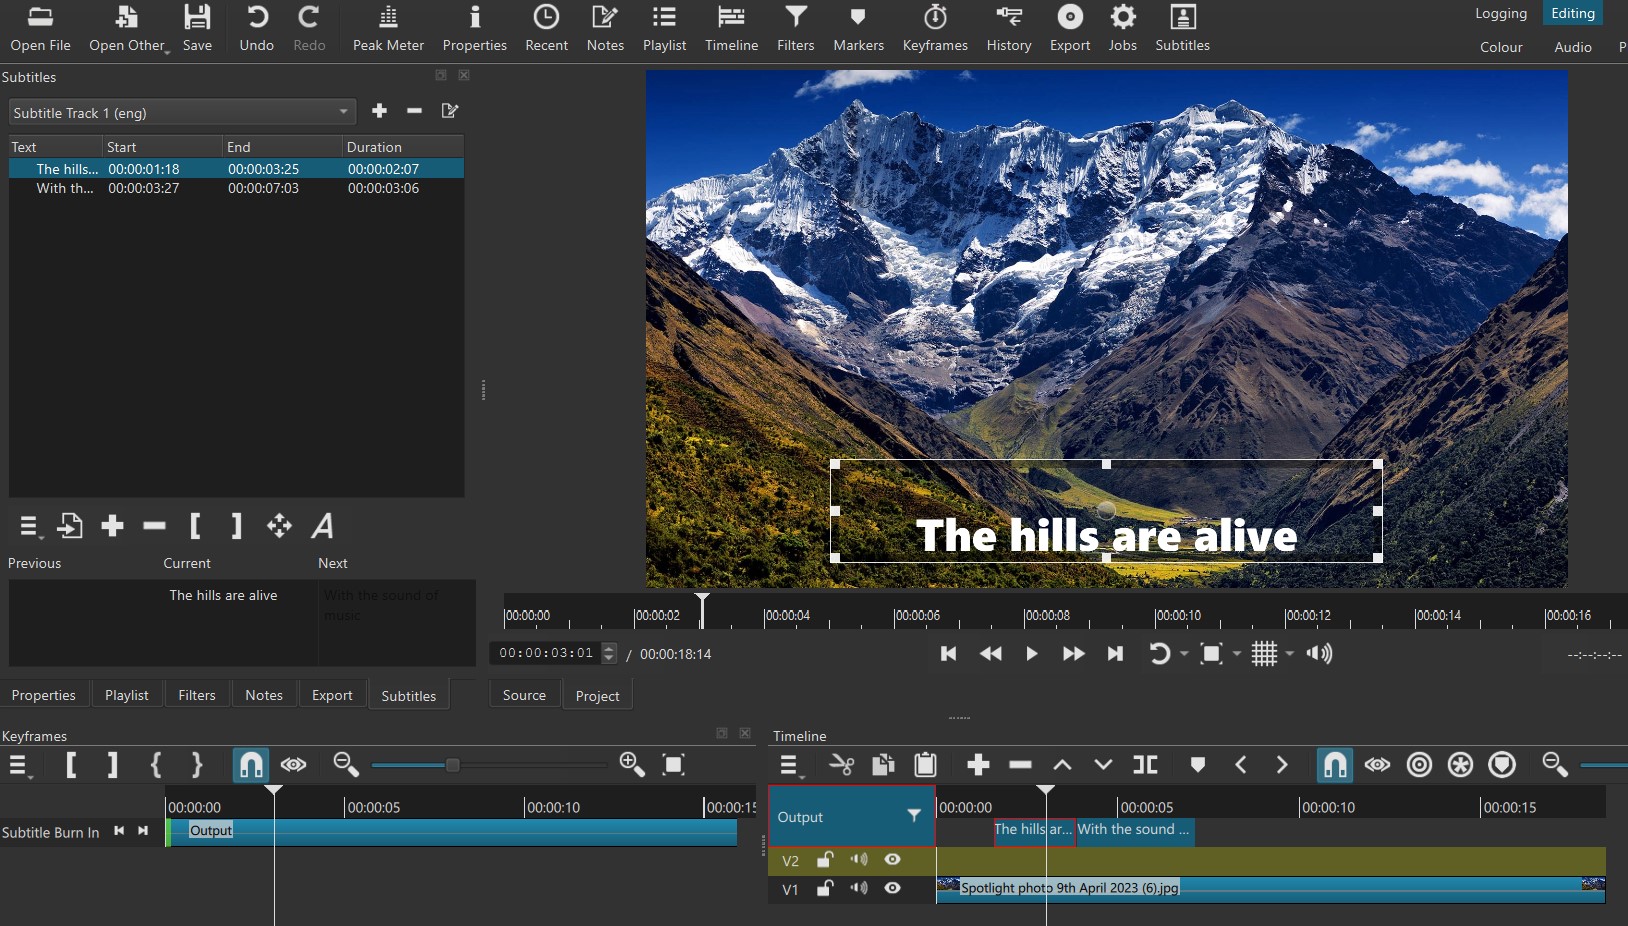Add a new subtitle track

point(379,111)
